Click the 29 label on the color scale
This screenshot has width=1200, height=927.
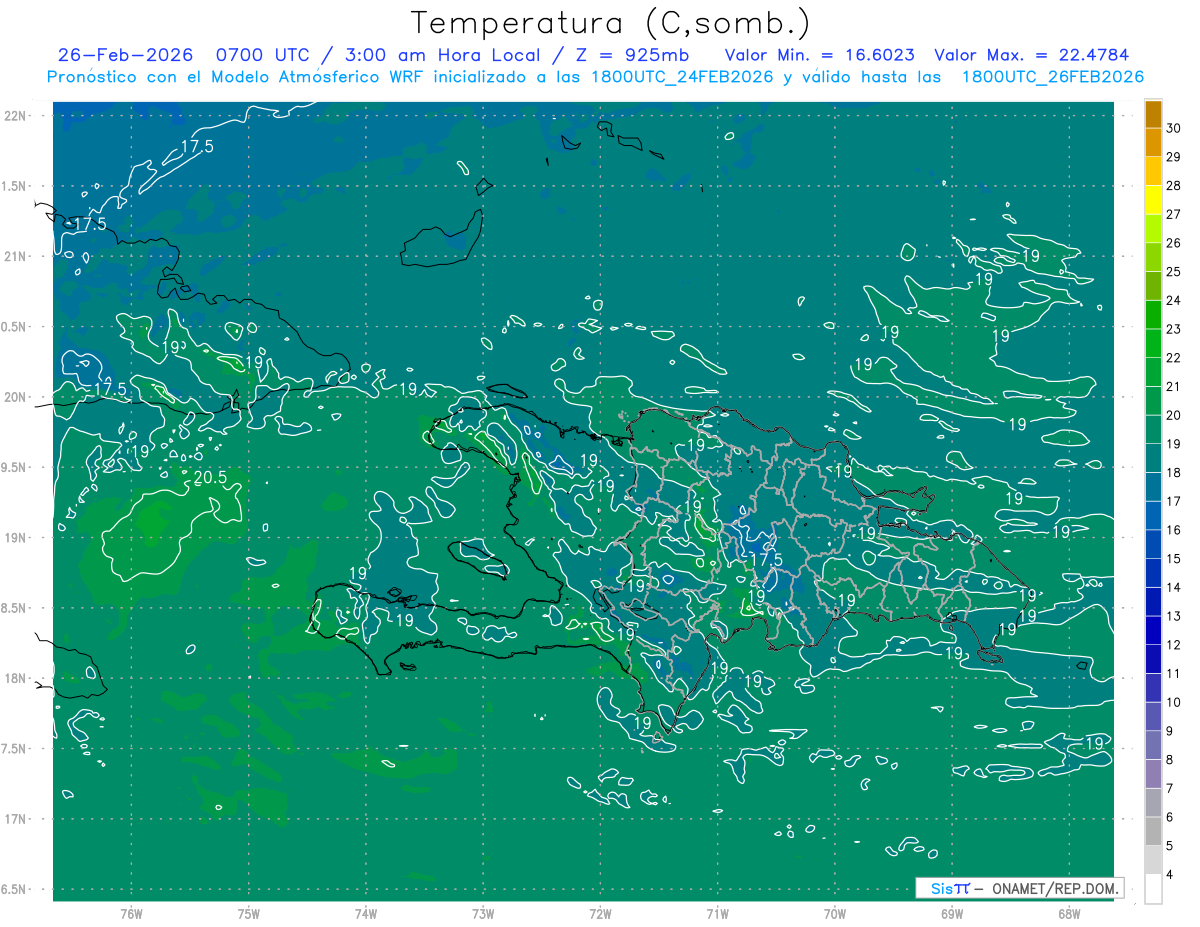pyautogui.click(x=1173, y=157)
